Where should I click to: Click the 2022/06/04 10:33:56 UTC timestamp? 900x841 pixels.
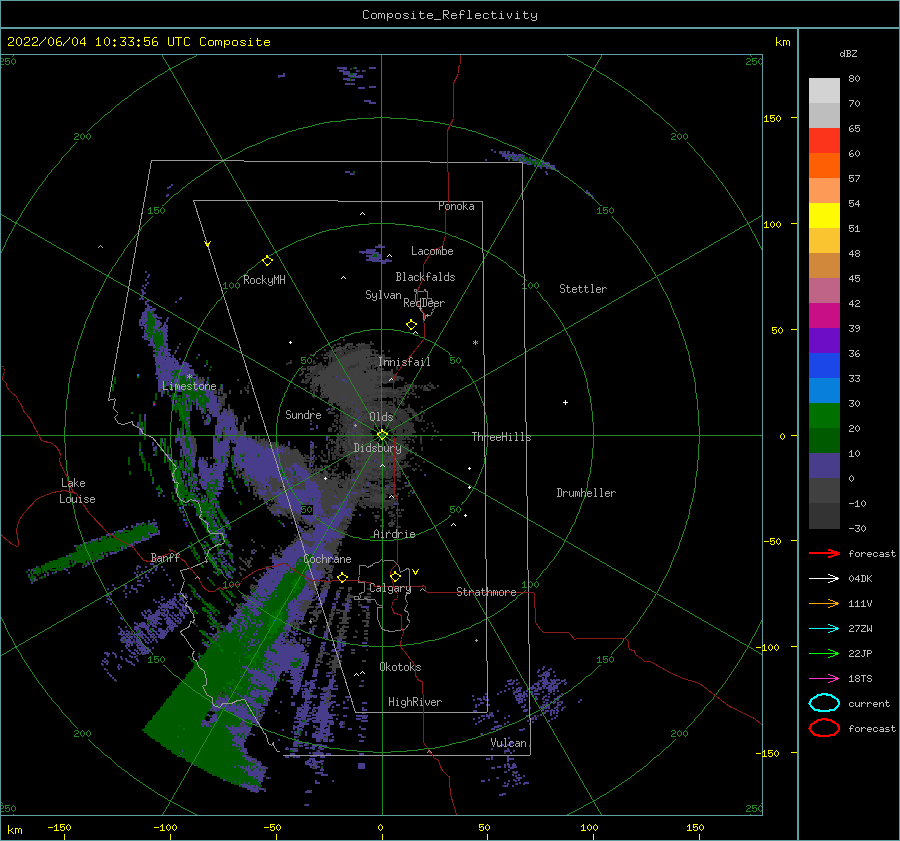87,42
